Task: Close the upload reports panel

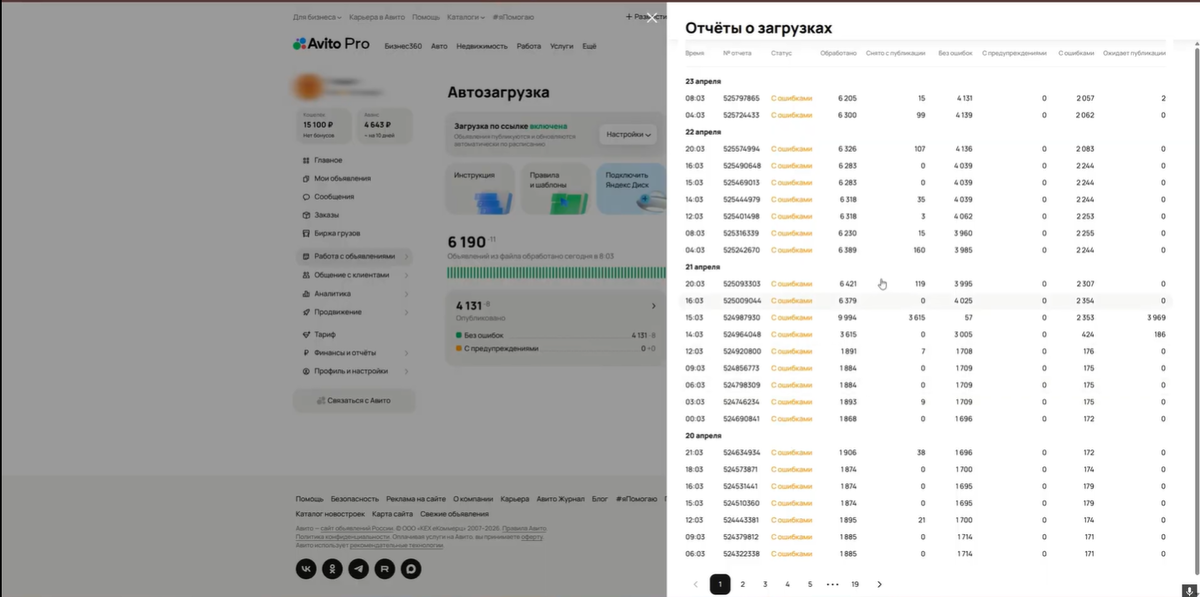Action: pyautogui.click(x=652, y=18)
